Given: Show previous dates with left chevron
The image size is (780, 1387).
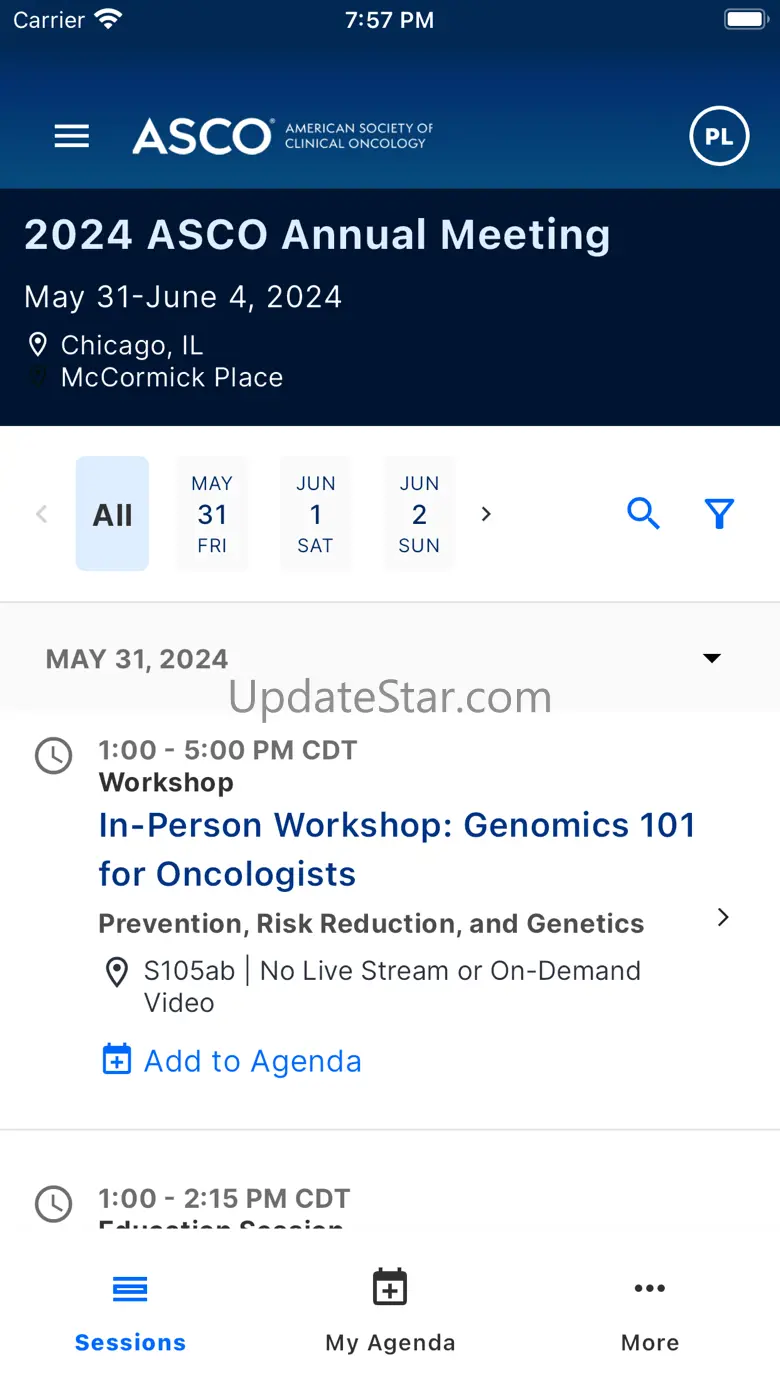Looking at the screenshot, I should (x=42, y=514).
